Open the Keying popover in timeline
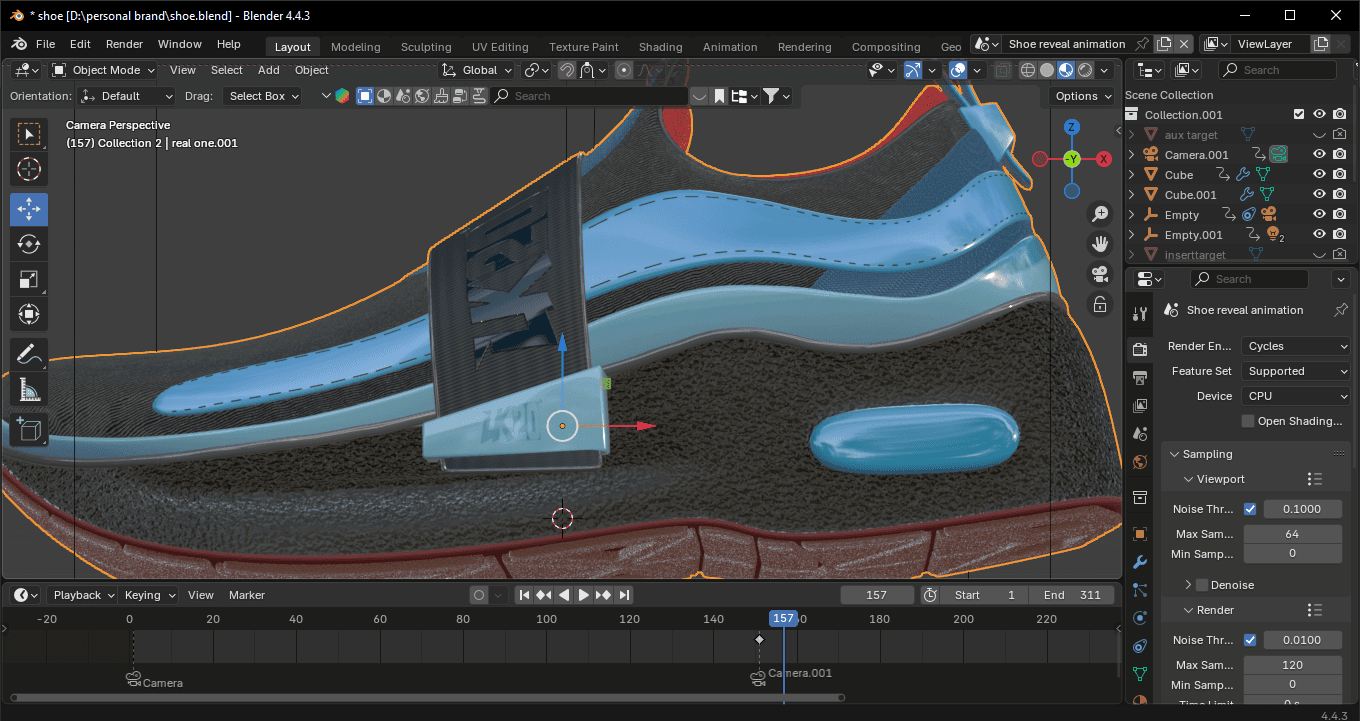This screenshot has width=1360, height=721. pyautogui.click(x=149, y=595)
